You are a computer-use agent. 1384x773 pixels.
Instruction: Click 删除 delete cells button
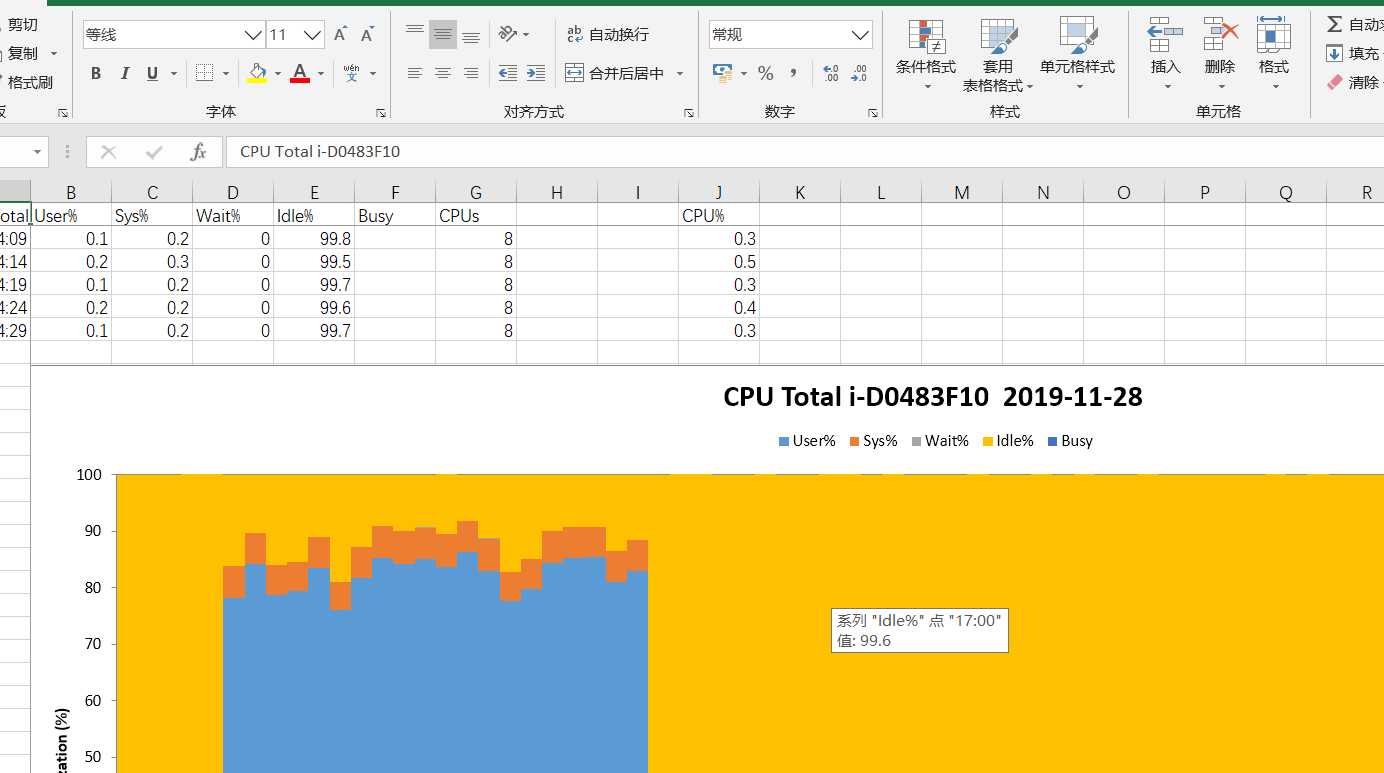point(1220,55)
